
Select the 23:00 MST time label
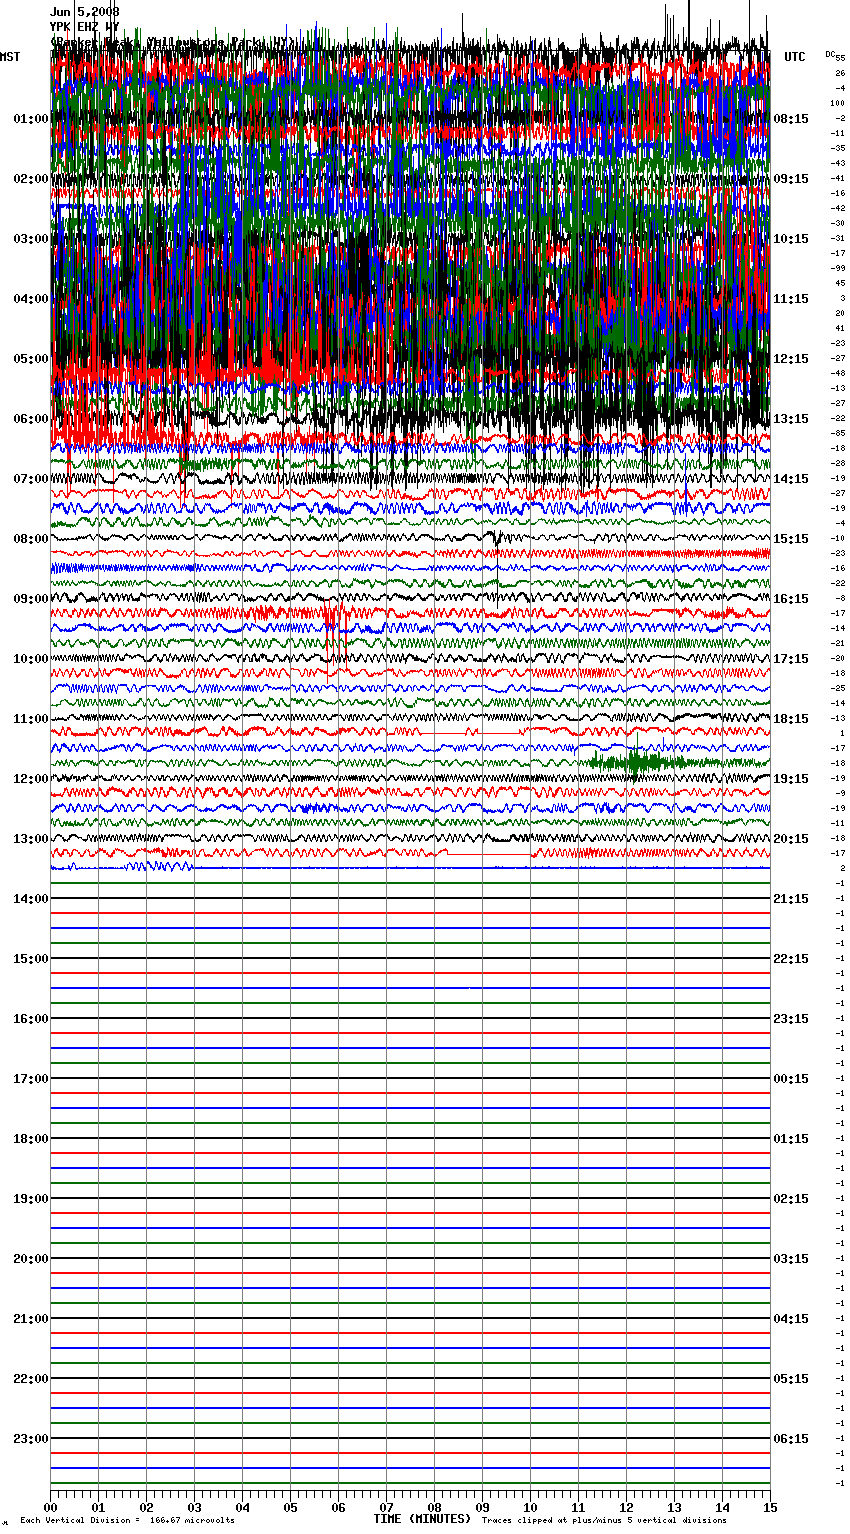(x=31, y=1439)
